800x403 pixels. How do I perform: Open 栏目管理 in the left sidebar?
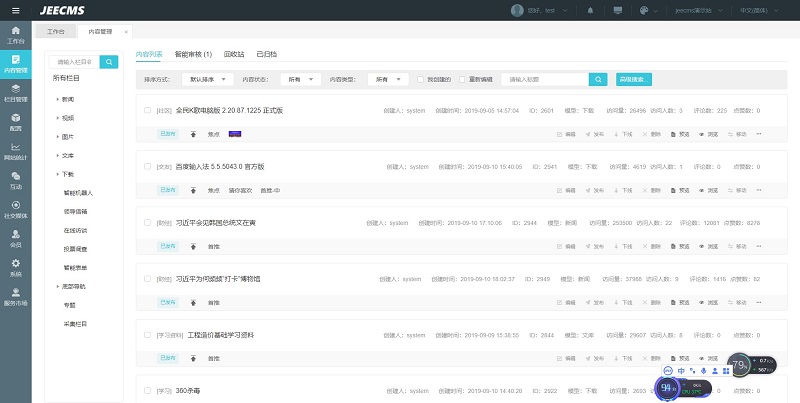coord(15,93)
